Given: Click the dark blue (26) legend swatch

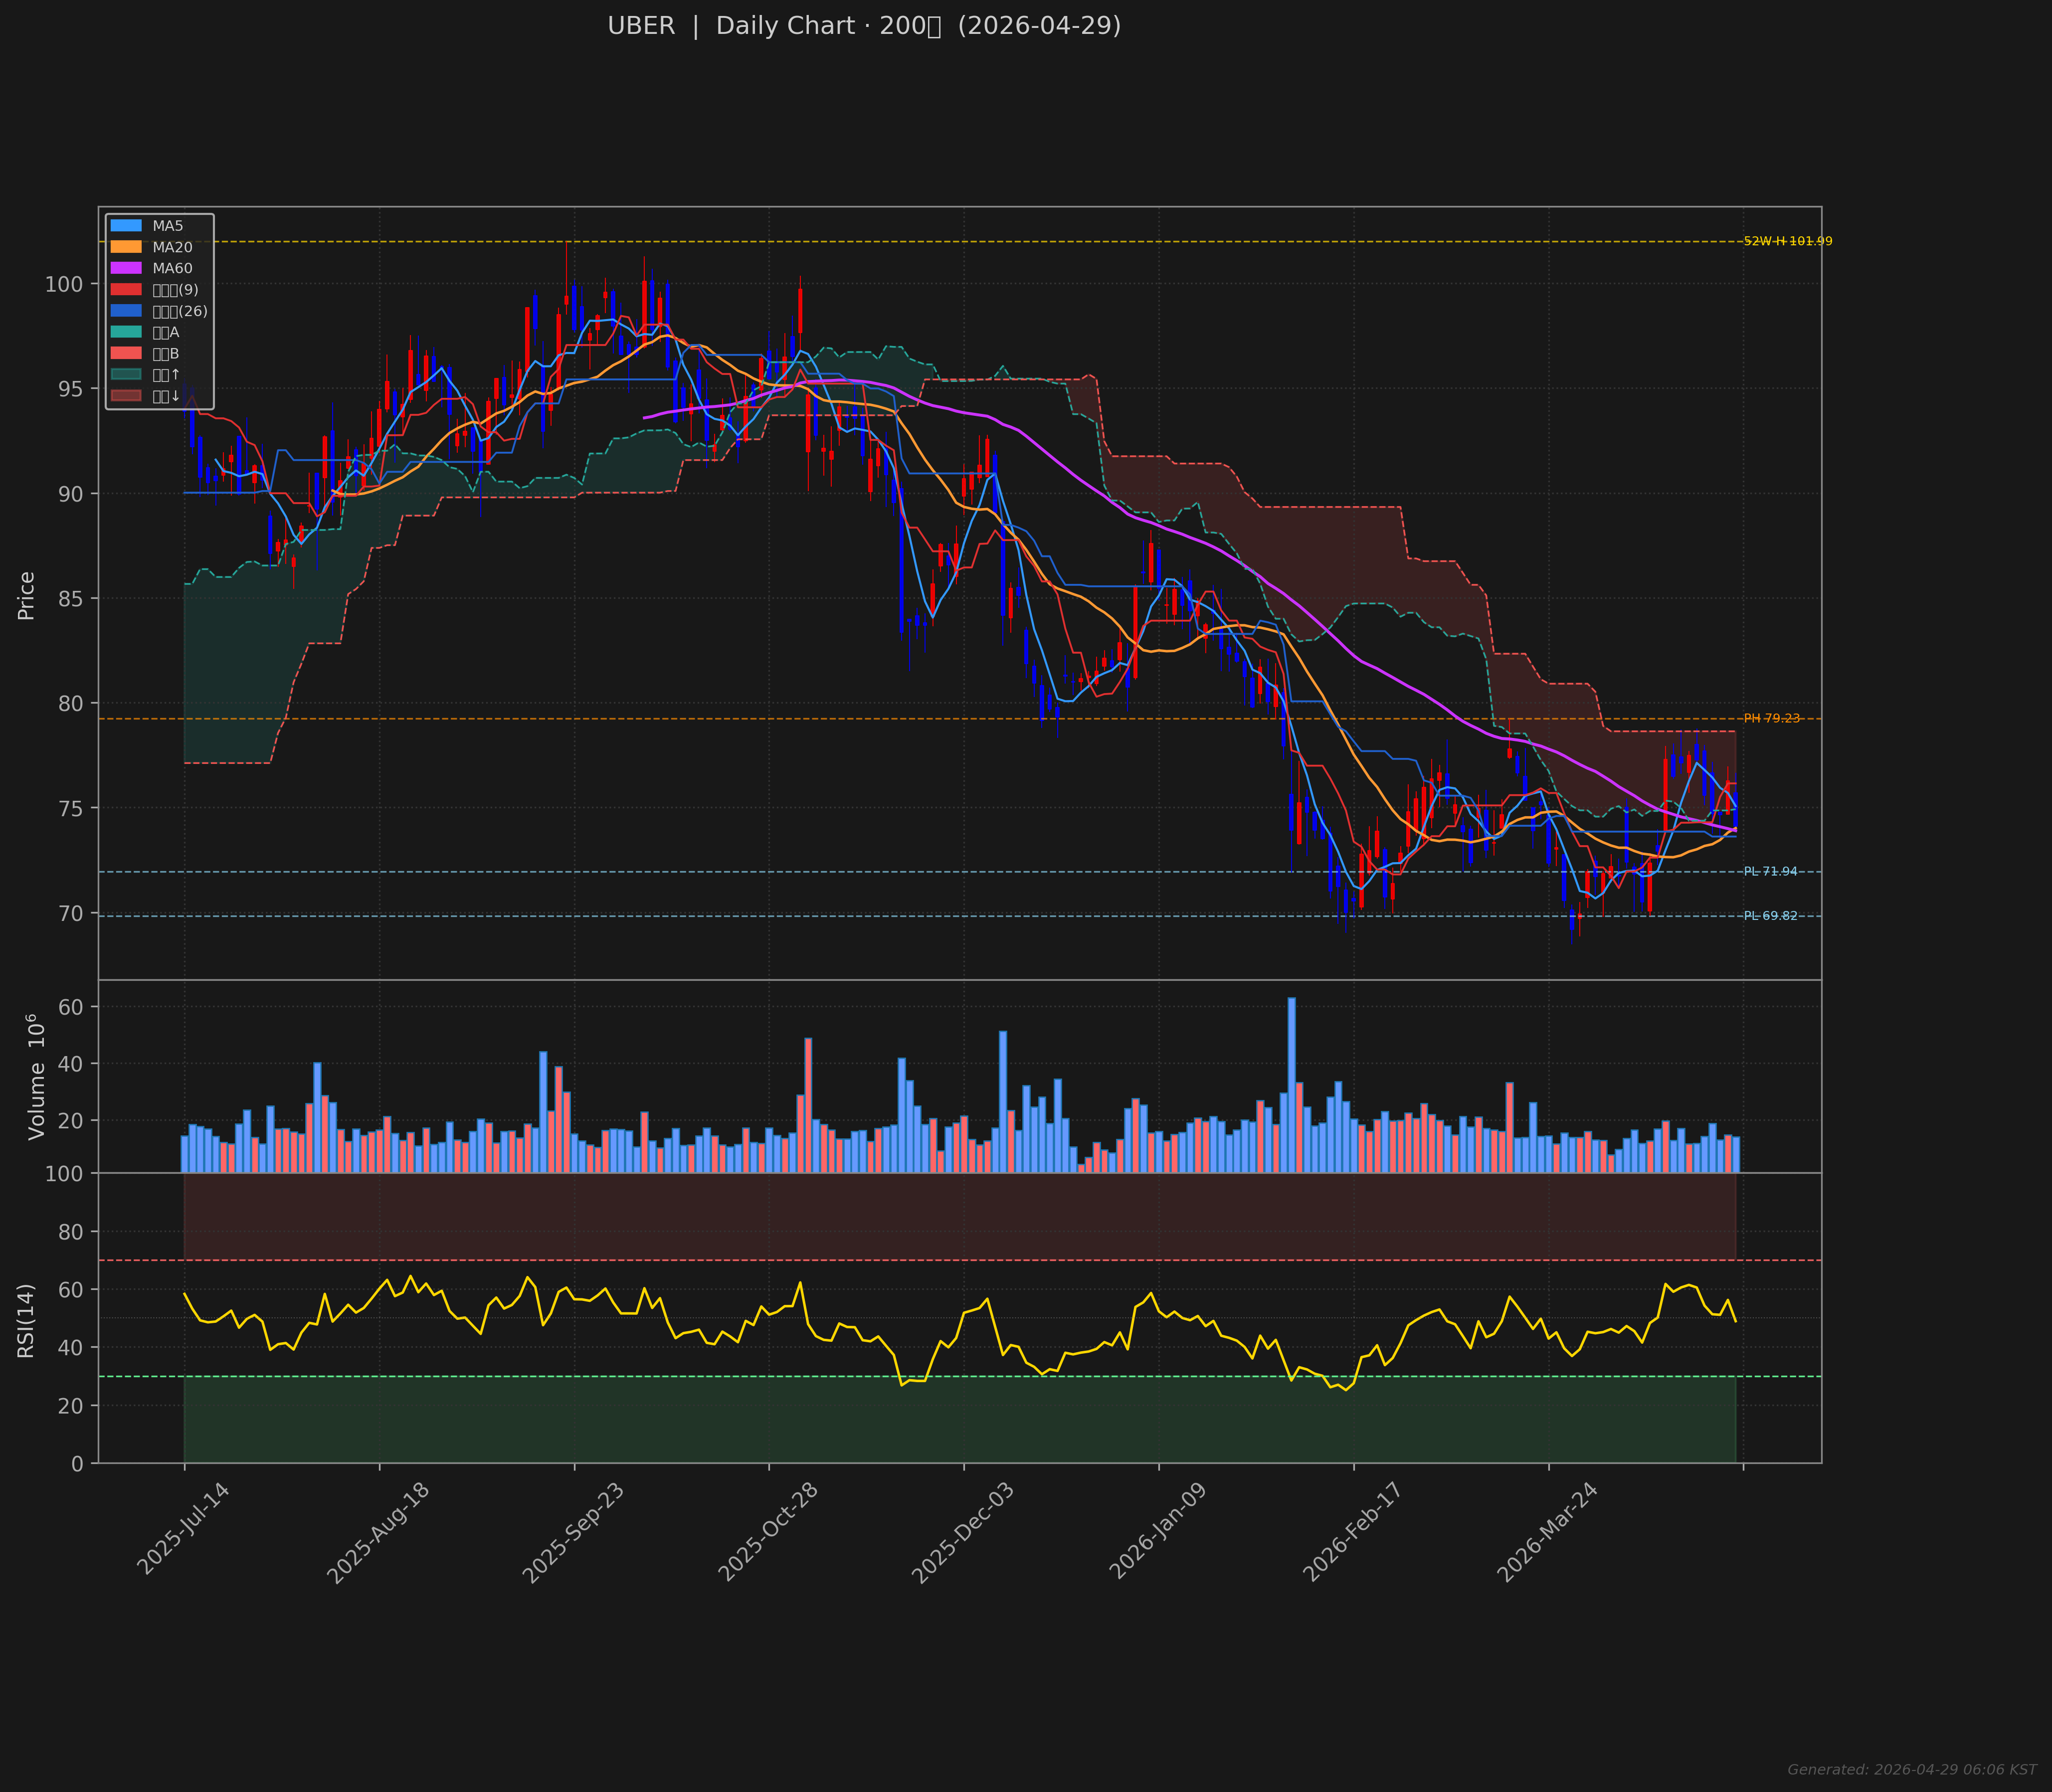Looking at the screenshot, I should point(126,311).
